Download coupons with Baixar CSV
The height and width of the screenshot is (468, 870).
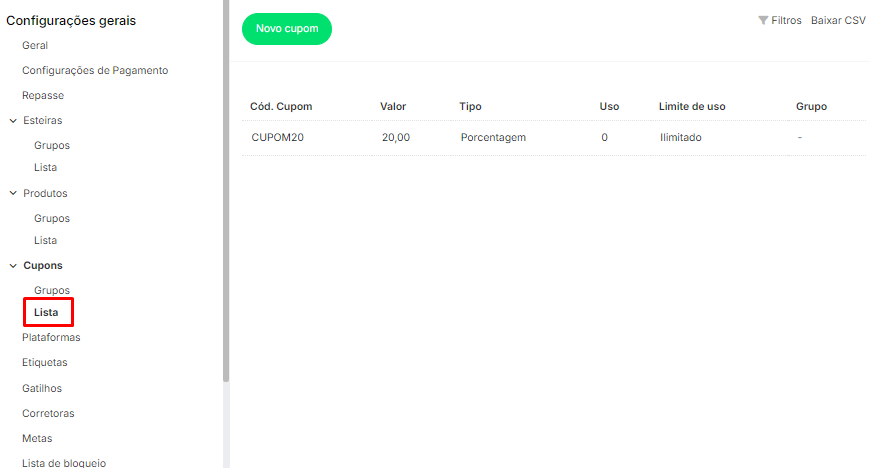point(838,20)
